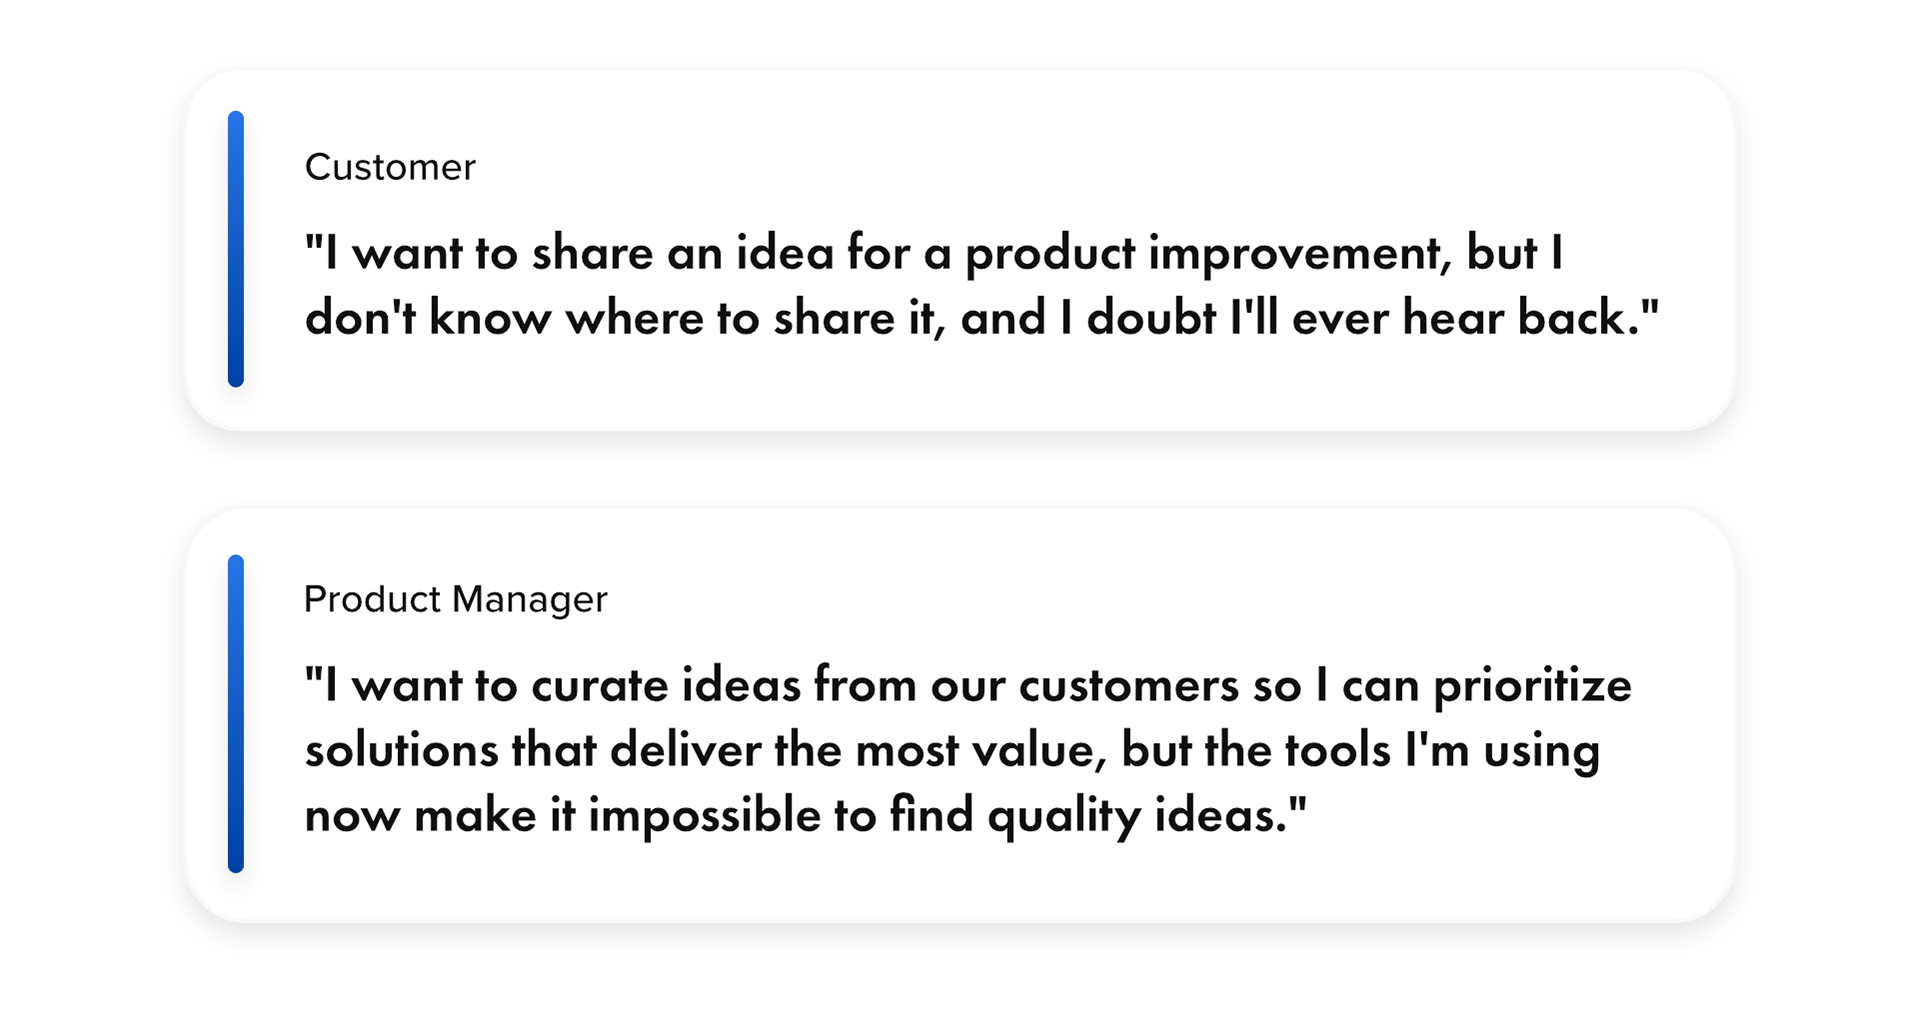Click blue accent bar on Customer card
The width and height of the screenshot is (1920, 1034).
236,249
